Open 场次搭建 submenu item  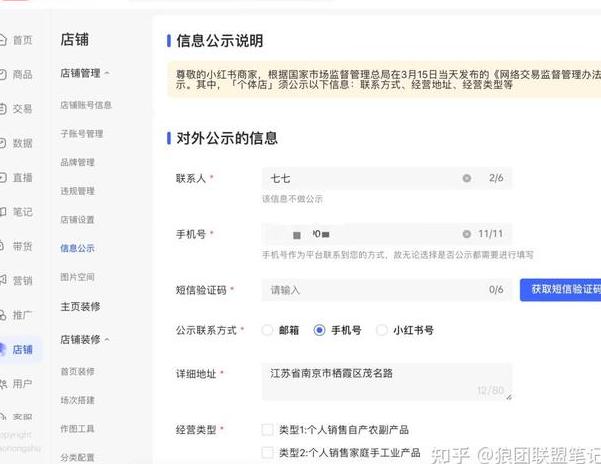pos(77,400)
